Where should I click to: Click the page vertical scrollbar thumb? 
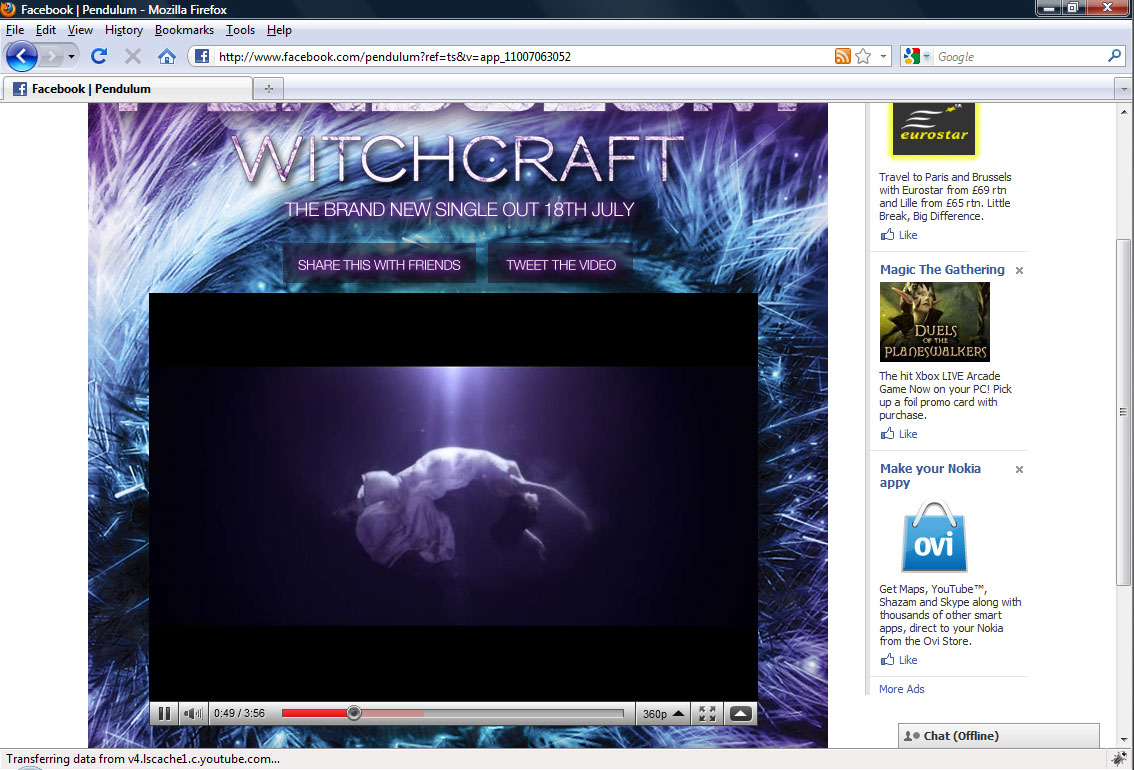1122,412
